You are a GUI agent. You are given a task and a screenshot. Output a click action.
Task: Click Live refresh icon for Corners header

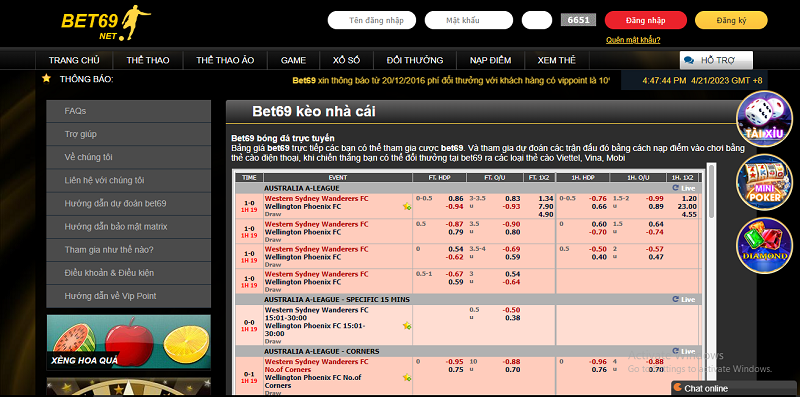coord(676,351)
